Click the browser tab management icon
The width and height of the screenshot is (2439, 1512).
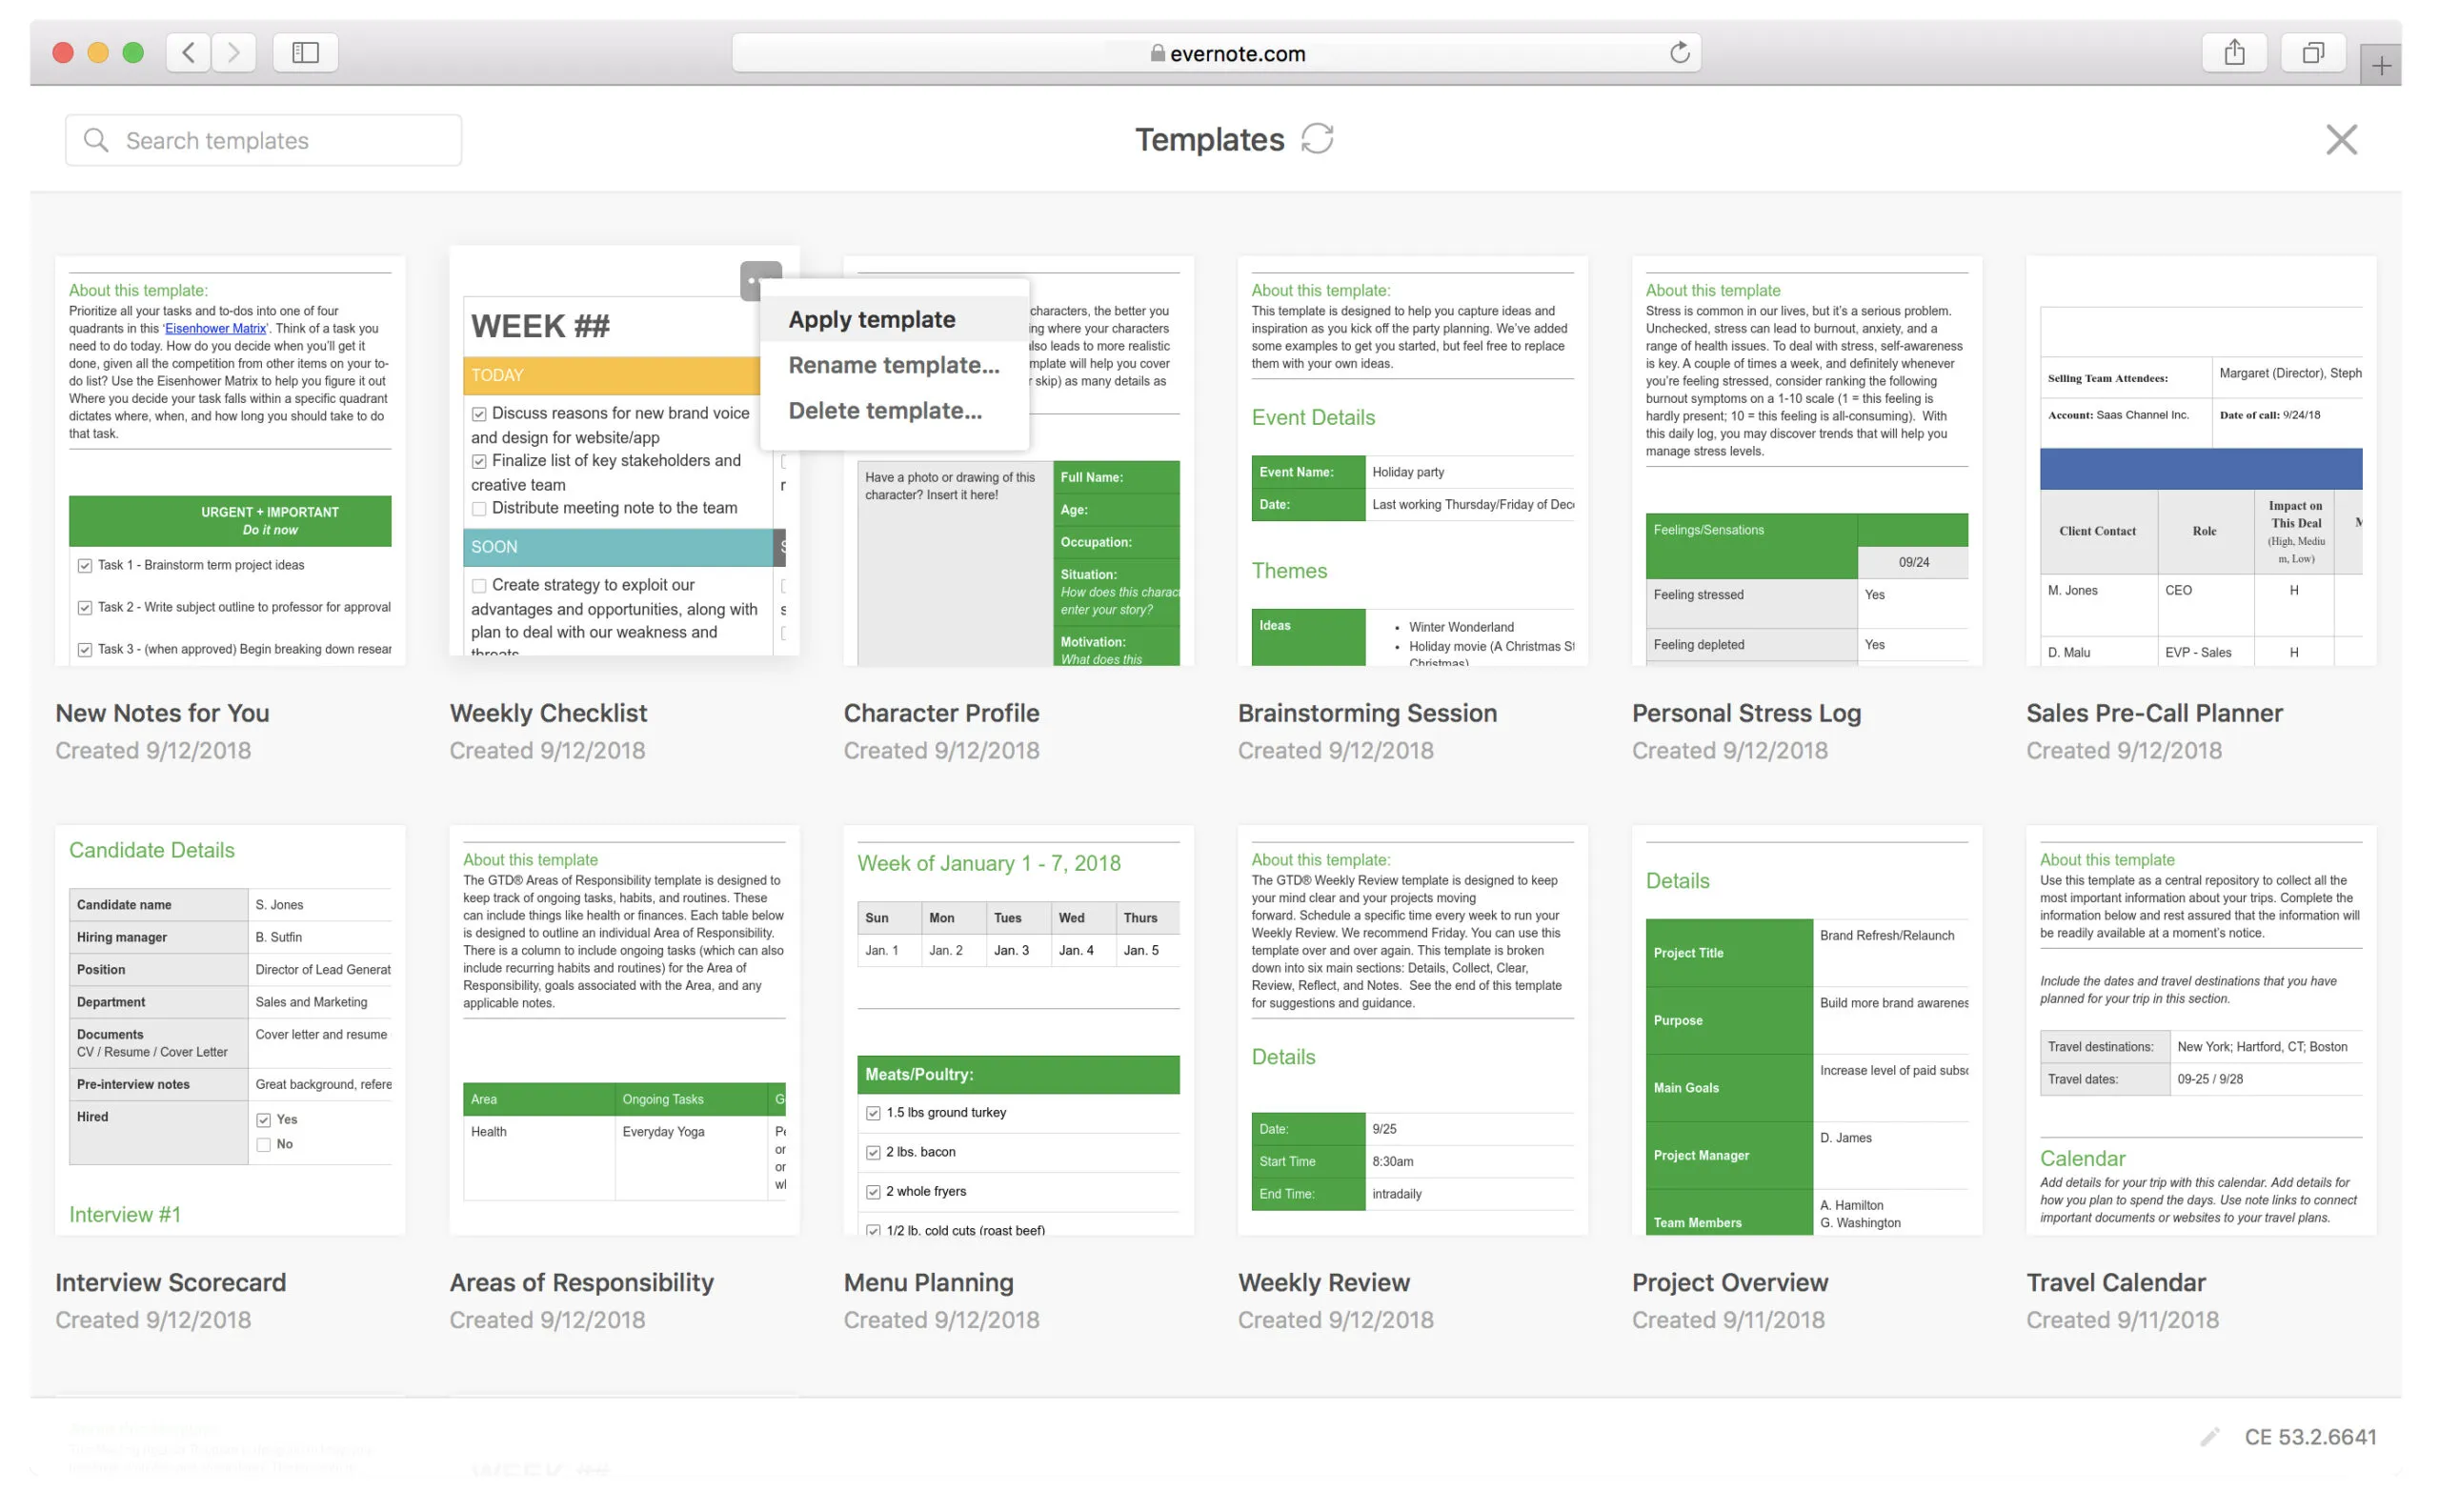point(2310,52)
